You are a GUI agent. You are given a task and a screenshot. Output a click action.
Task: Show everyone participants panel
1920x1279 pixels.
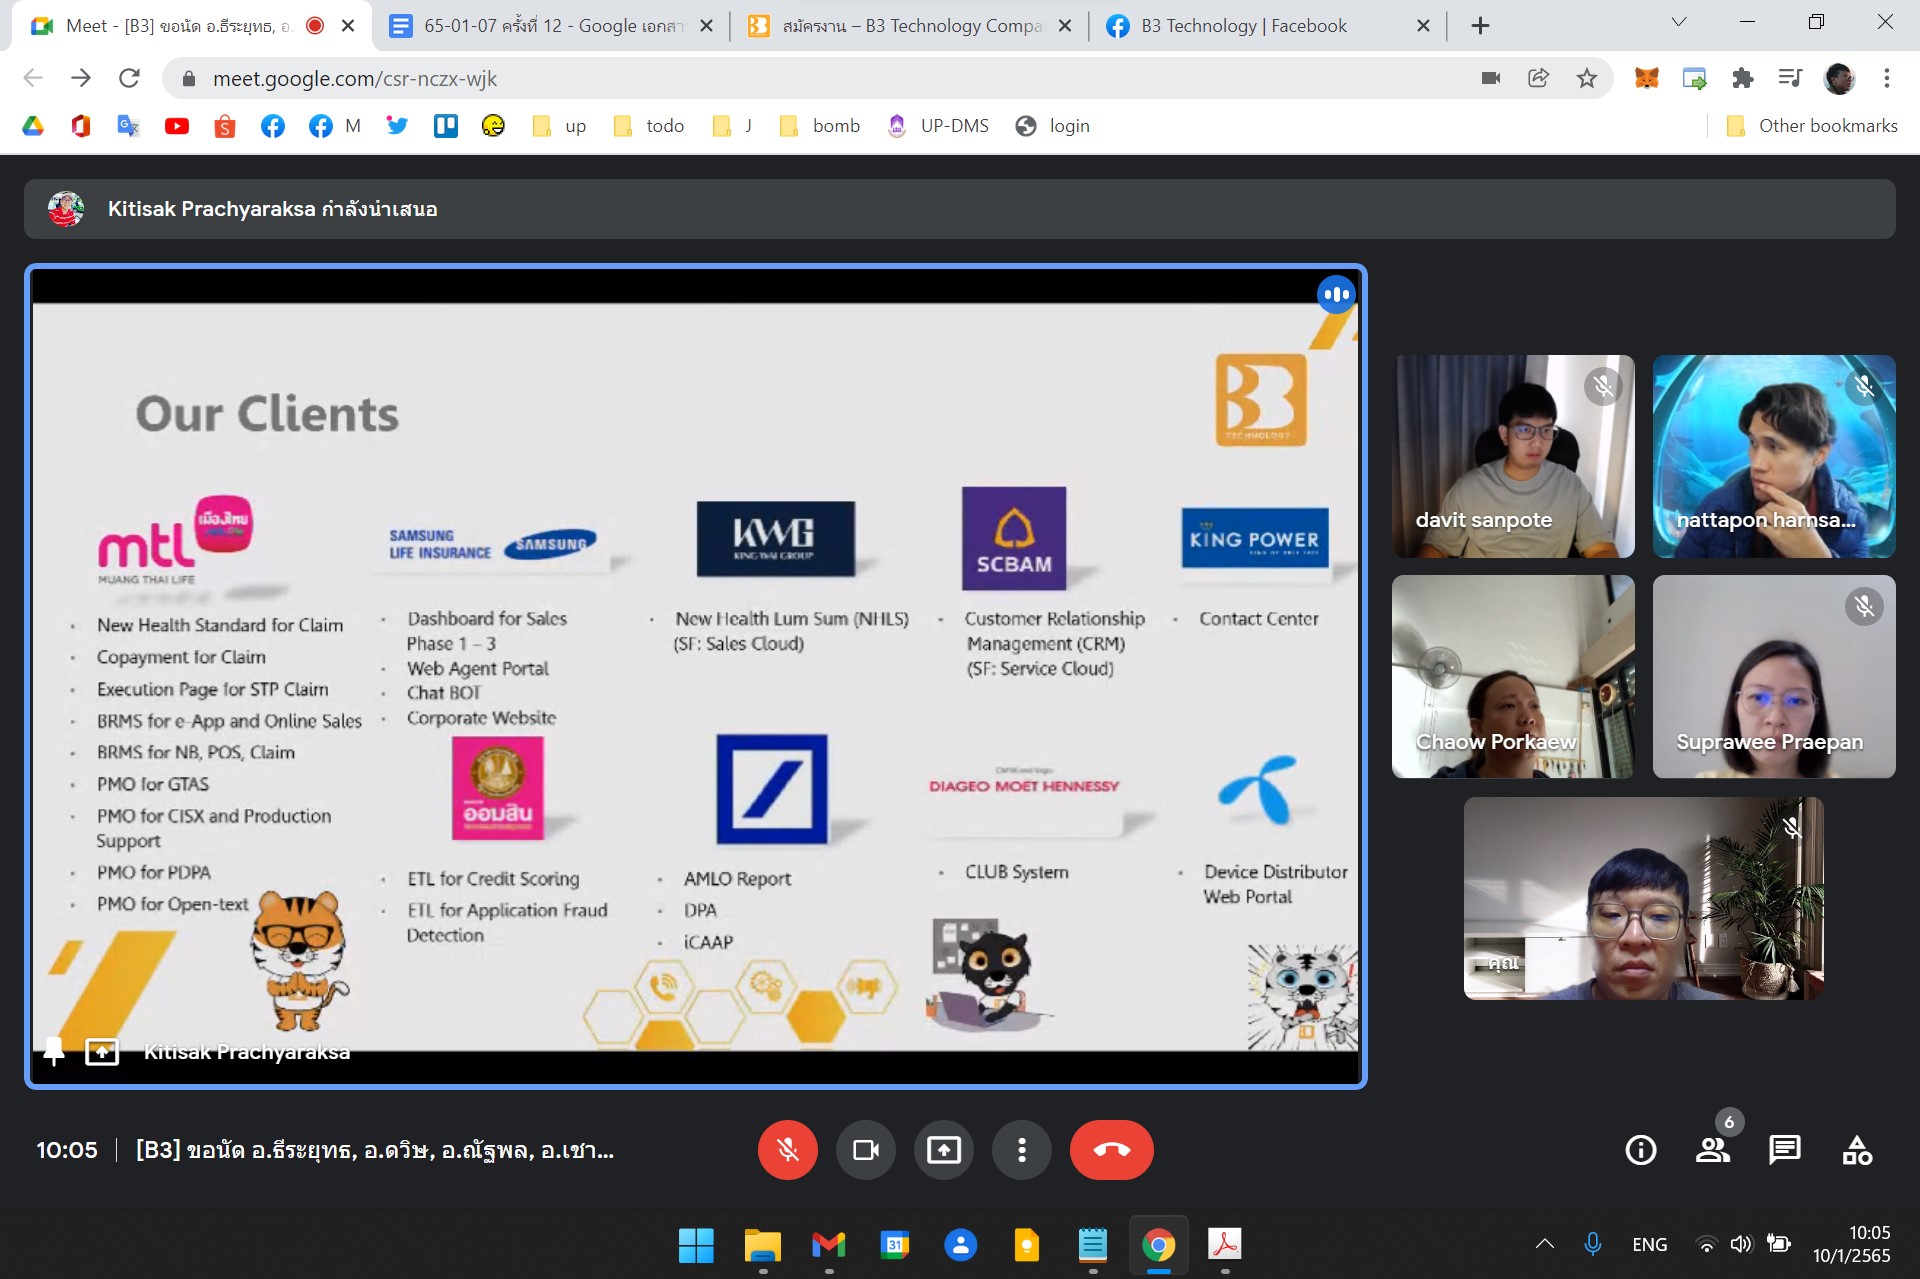coord(1713,1150)
